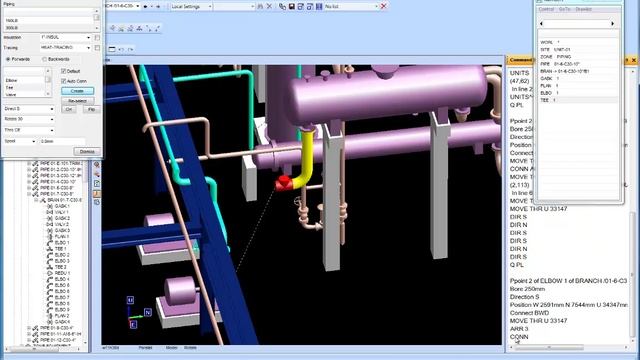Image resolution: width=640 pixels, height=360 pixels.
Task: Select FLAN 2 in design explorer tree
Action: click(62, 316)
